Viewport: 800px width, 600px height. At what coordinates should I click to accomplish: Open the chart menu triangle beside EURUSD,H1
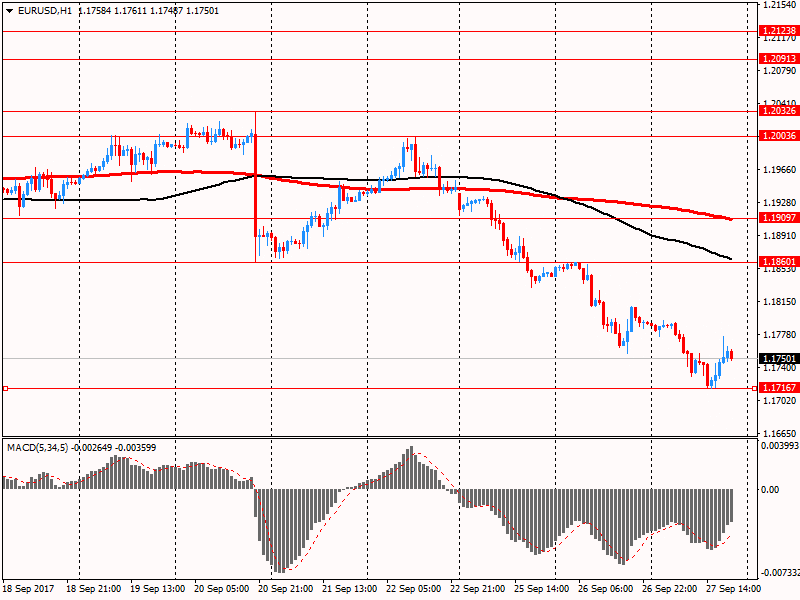[x=9, y=11]
